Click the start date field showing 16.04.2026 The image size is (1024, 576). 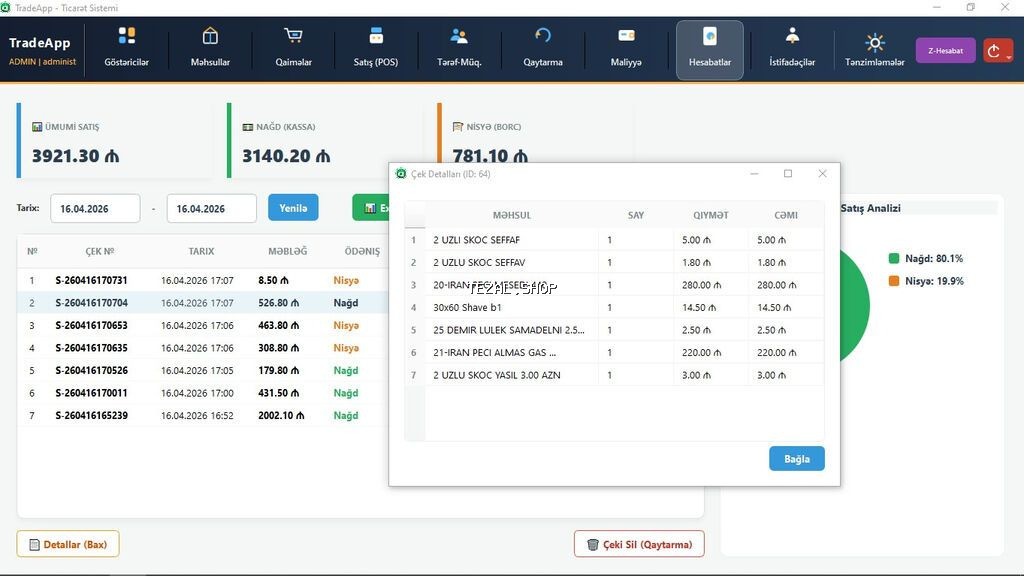[x=95, y=208]
